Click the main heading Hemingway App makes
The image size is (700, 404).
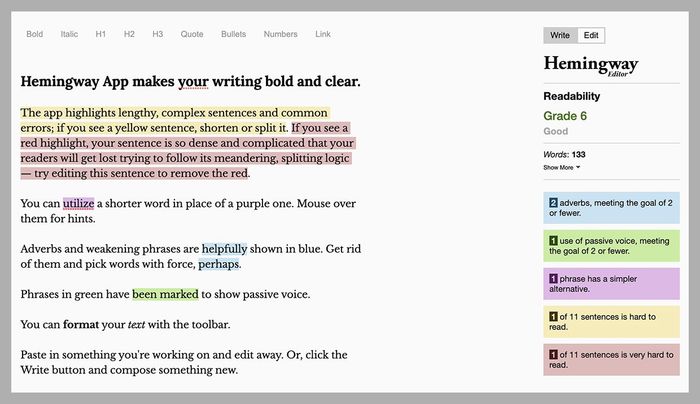click(190, 82)
